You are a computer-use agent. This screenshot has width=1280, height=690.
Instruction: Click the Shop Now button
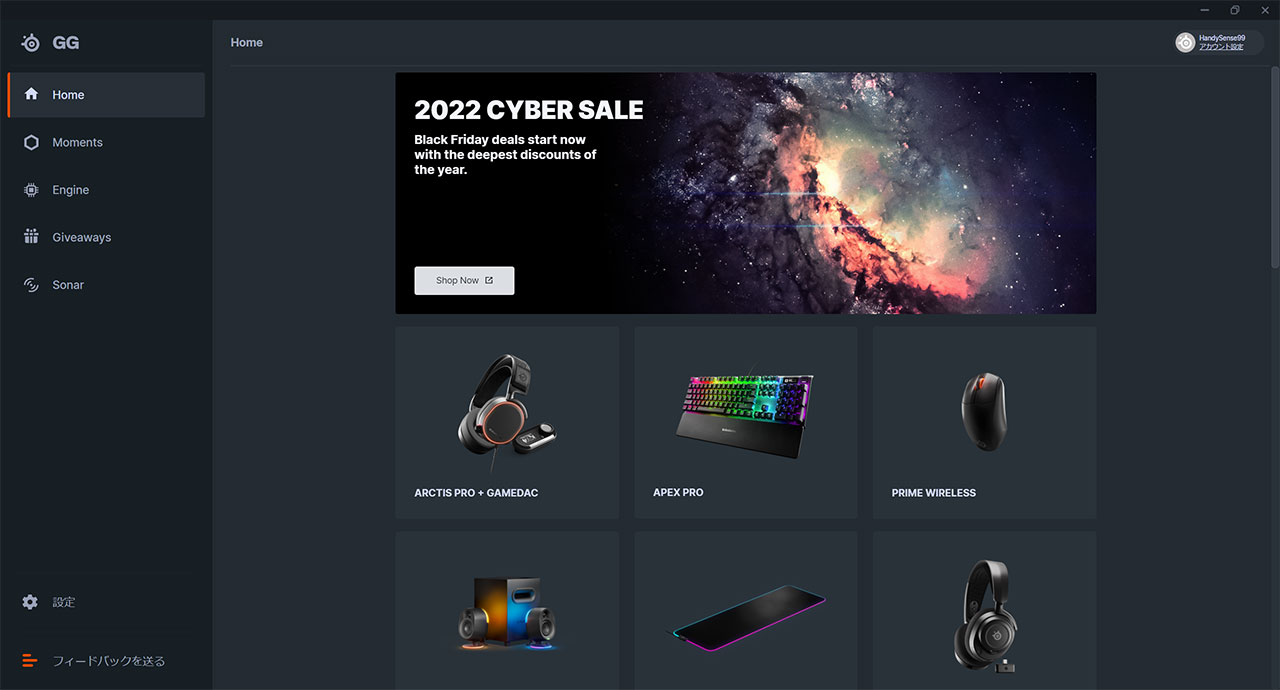pos(464,281)
